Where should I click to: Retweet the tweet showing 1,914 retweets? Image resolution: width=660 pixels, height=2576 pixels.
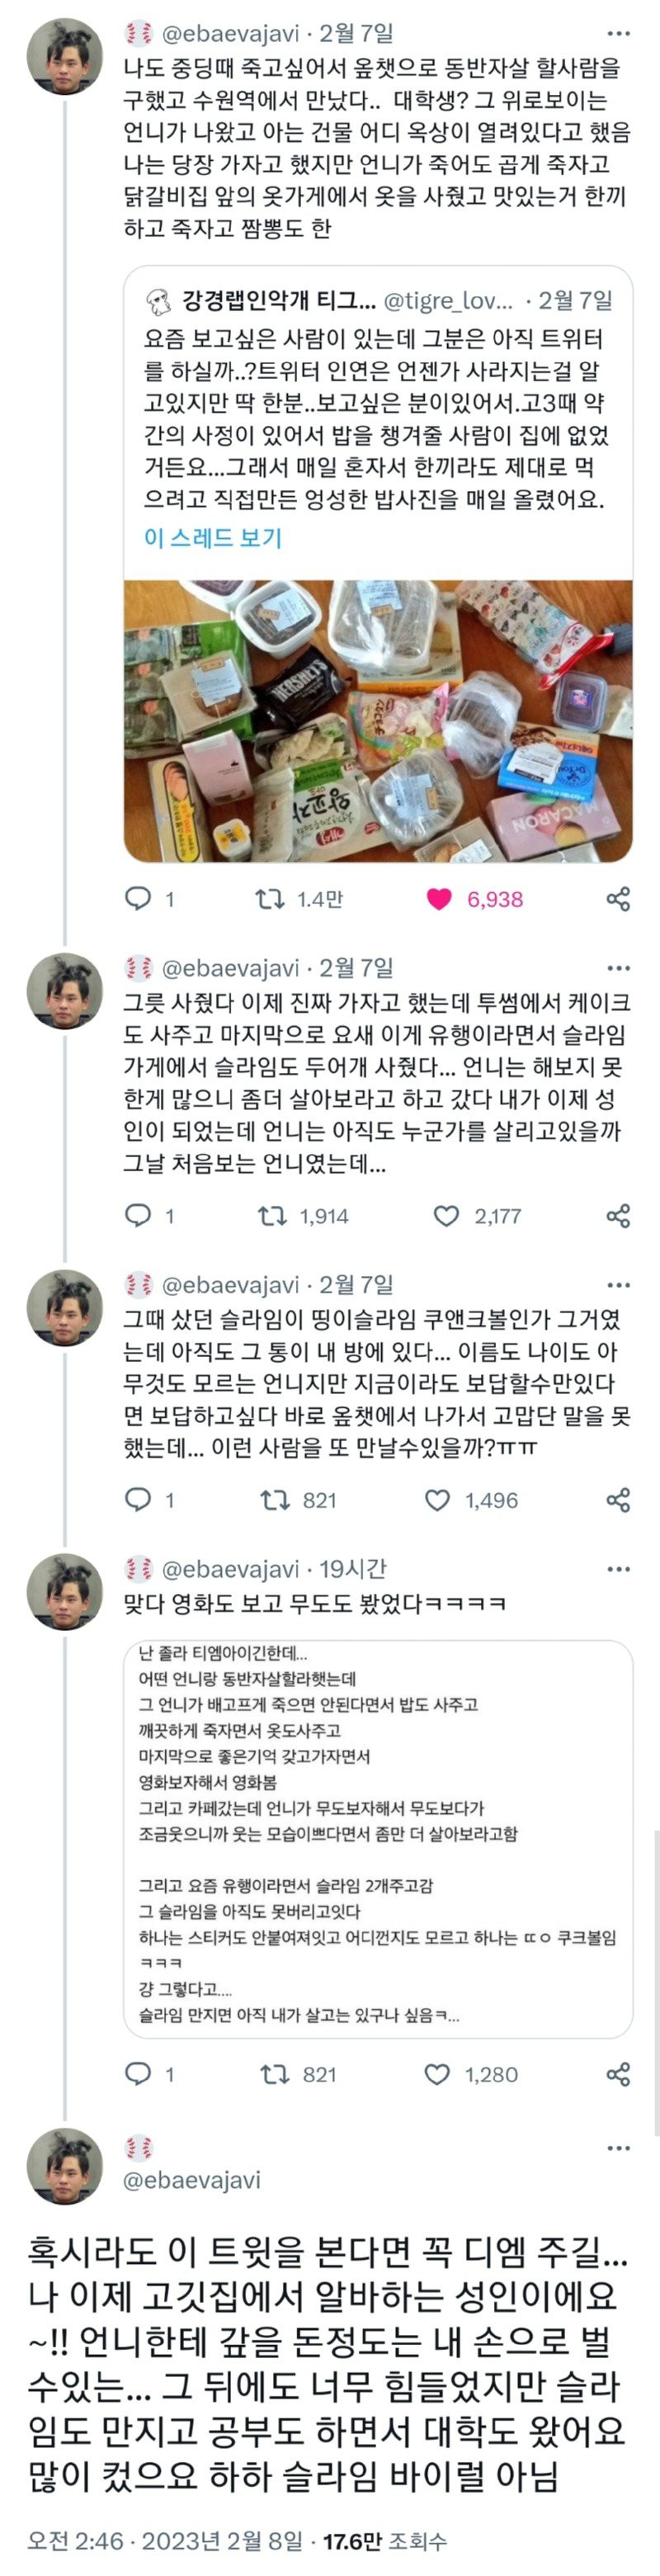(271, 1215)
